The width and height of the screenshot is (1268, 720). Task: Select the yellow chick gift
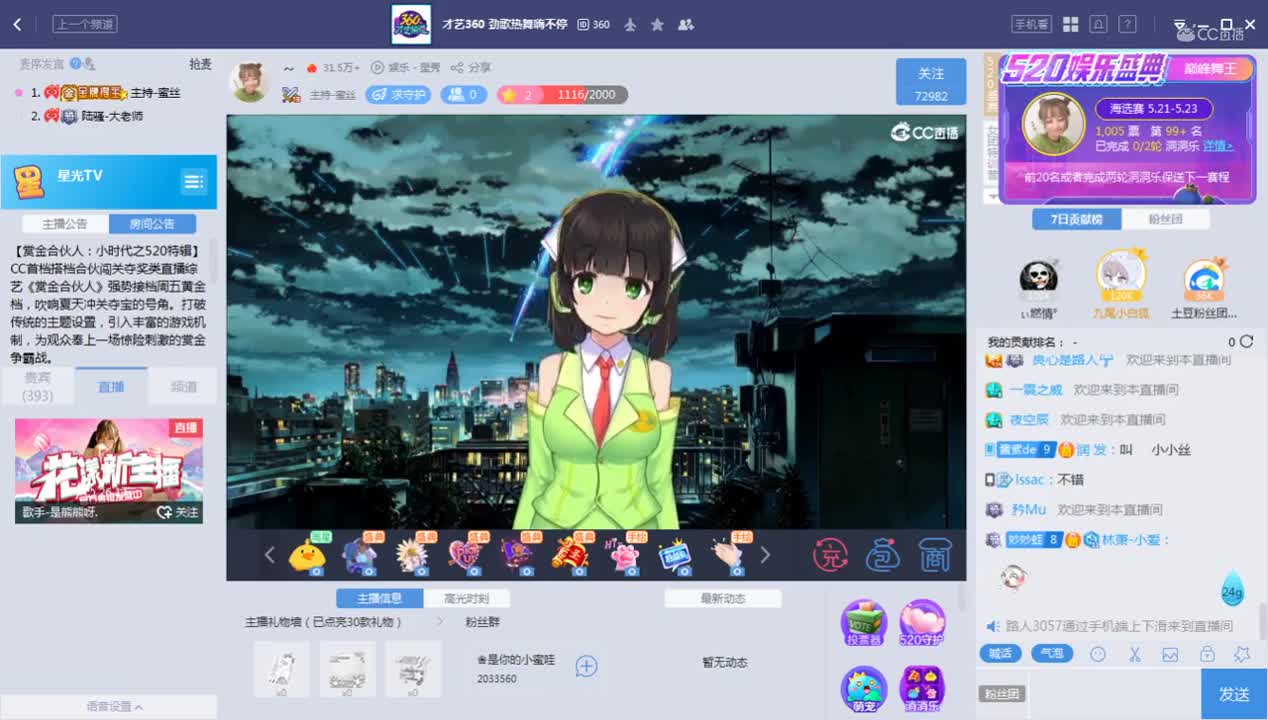[307, 554]
